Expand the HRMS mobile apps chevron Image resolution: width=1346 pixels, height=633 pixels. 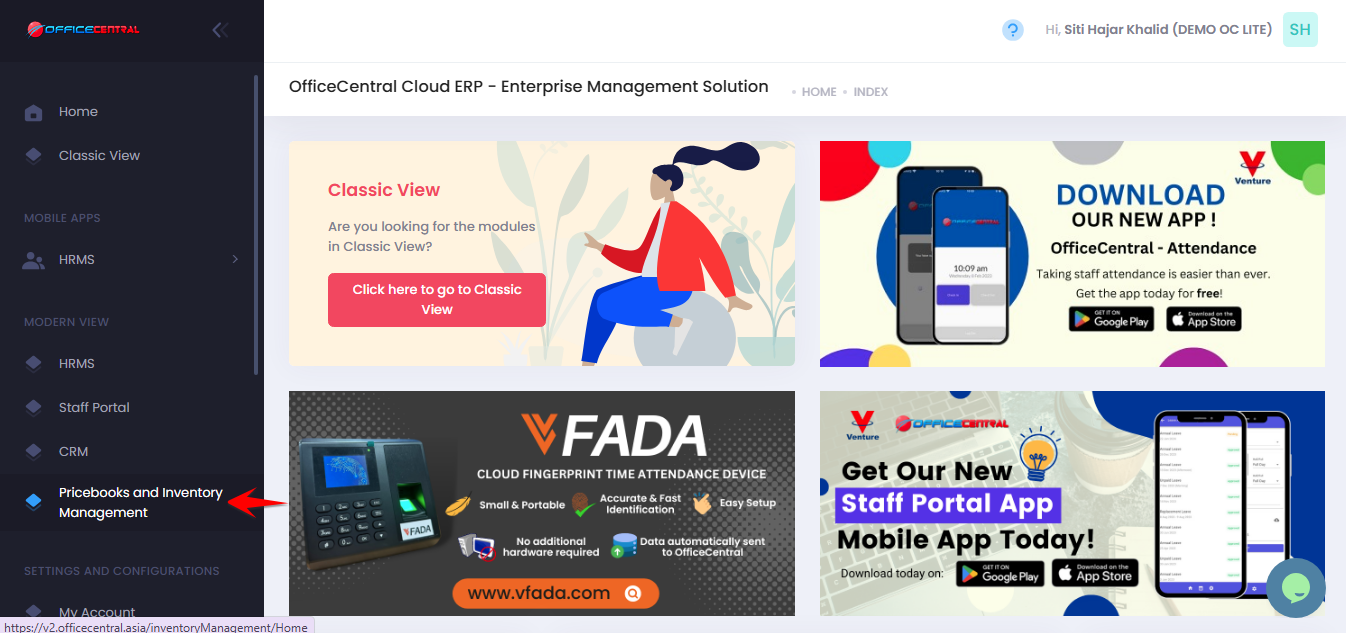(235, 259)
